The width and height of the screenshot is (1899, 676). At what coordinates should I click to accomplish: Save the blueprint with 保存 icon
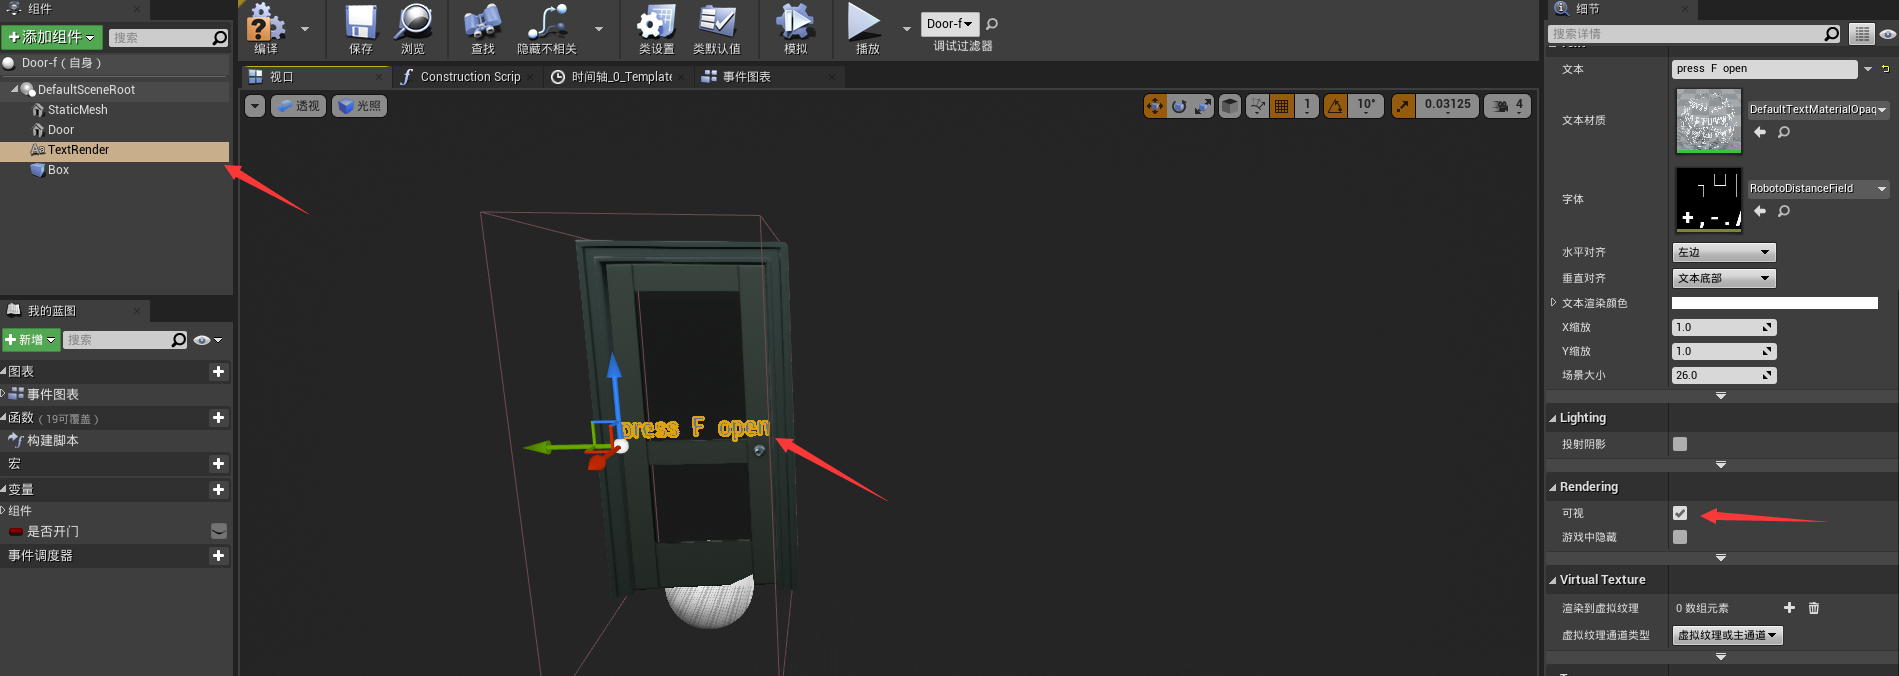click(x=361, y=29)
